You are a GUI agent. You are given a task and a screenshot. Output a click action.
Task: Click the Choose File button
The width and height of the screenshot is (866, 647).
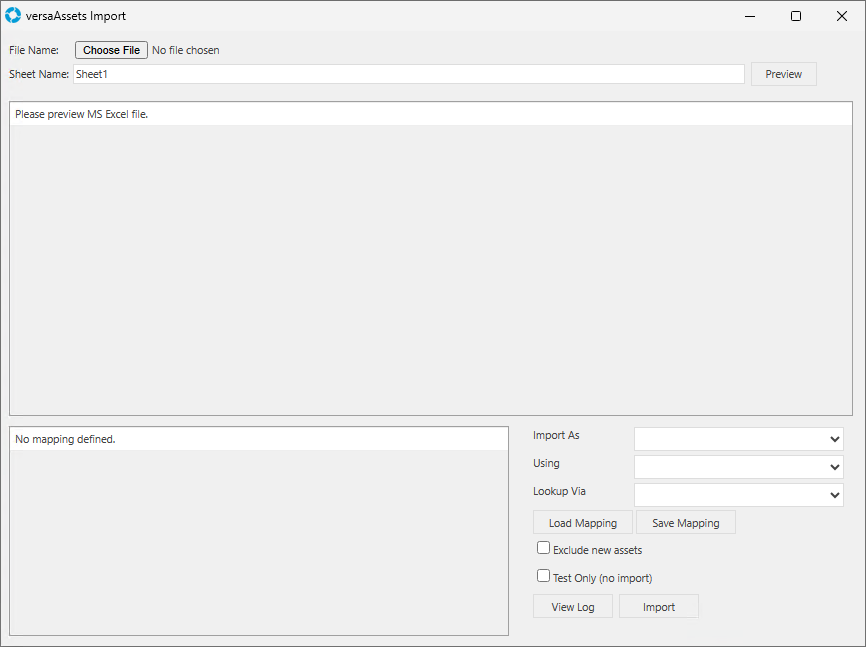(111, 50)
